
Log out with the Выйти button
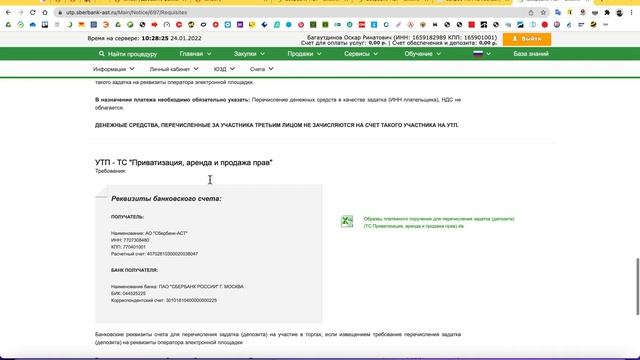tap(527, 39)
